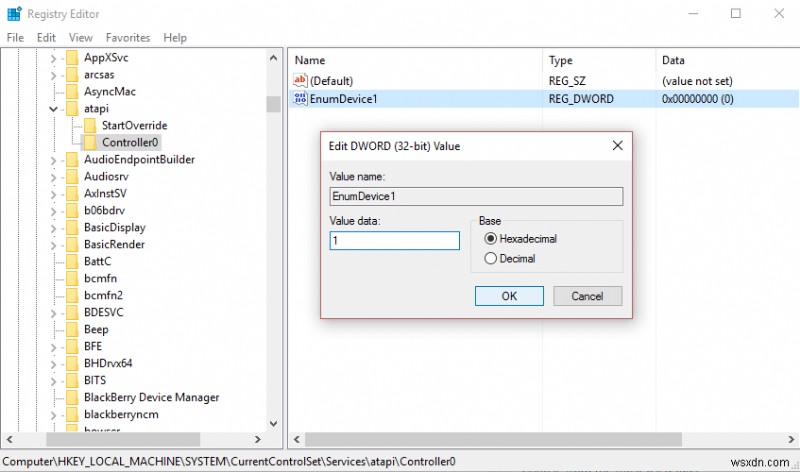Click the AsyncMac folder icon
This screenshot has height=472, width=800.
72,91
